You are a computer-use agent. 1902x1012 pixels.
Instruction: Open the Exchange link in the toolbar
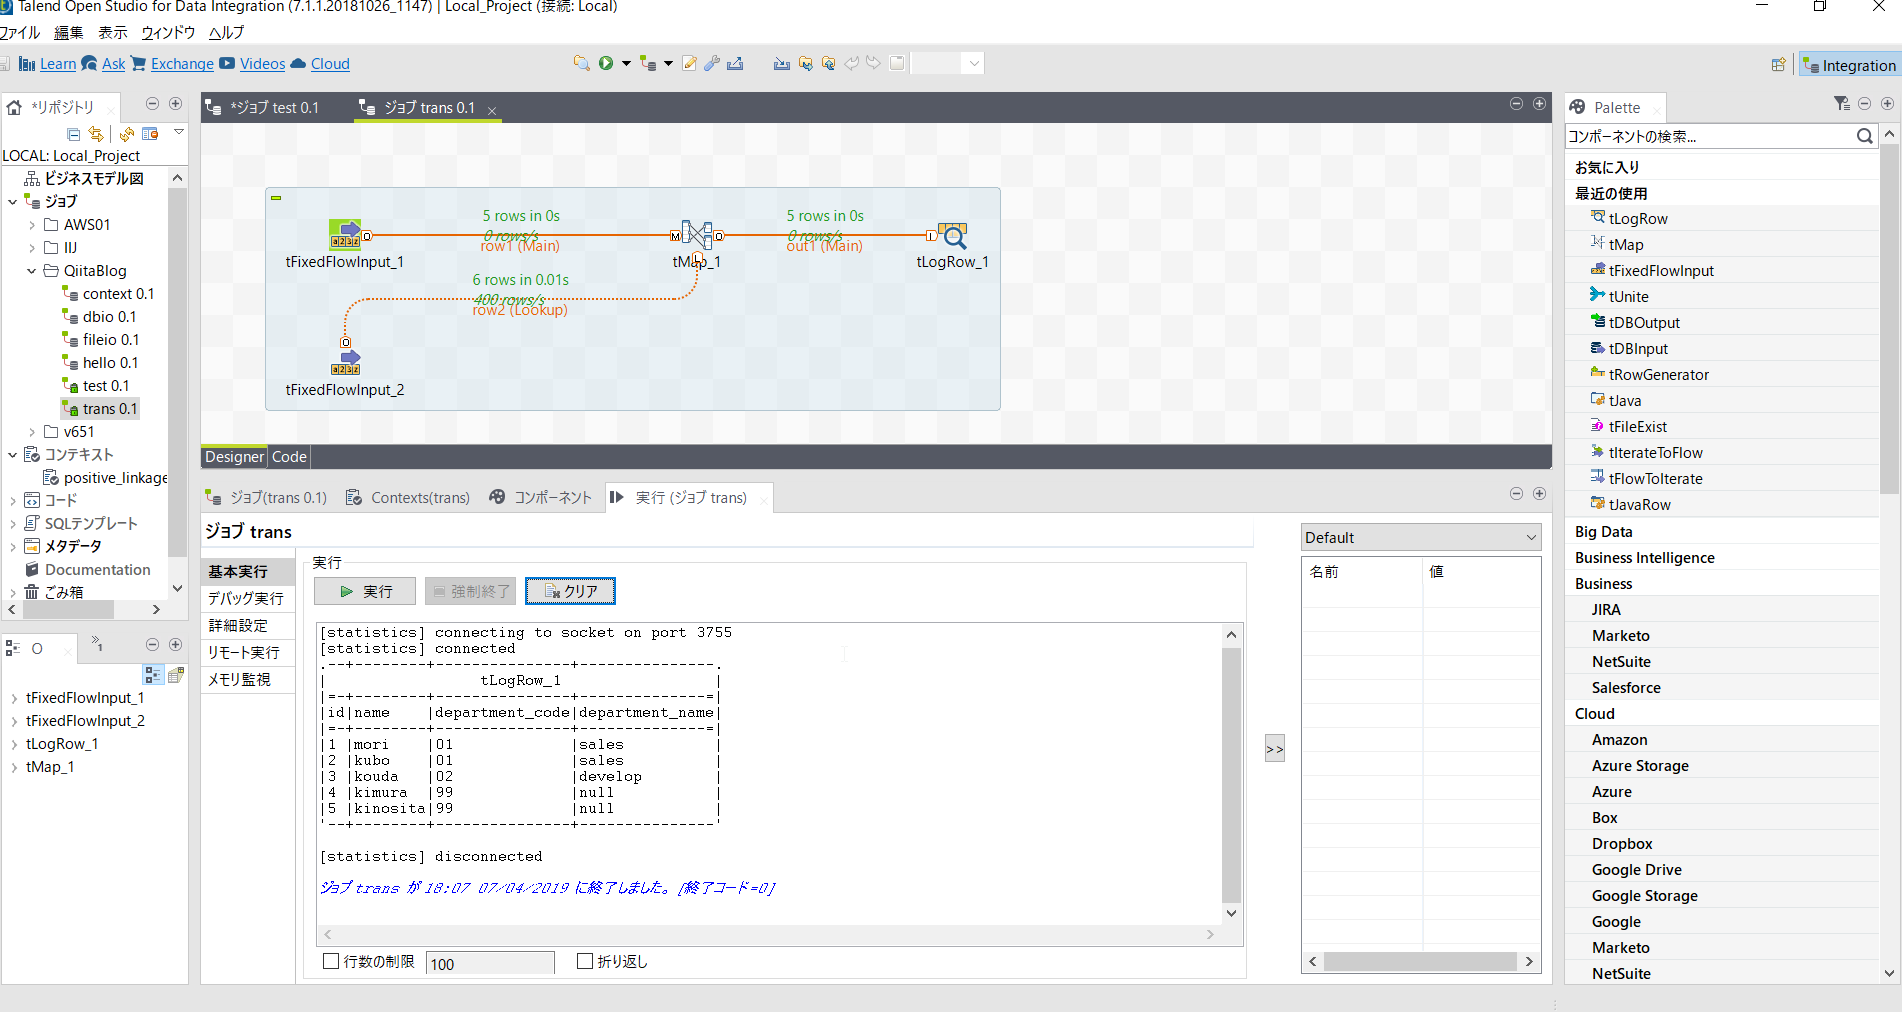click(181, 63)
